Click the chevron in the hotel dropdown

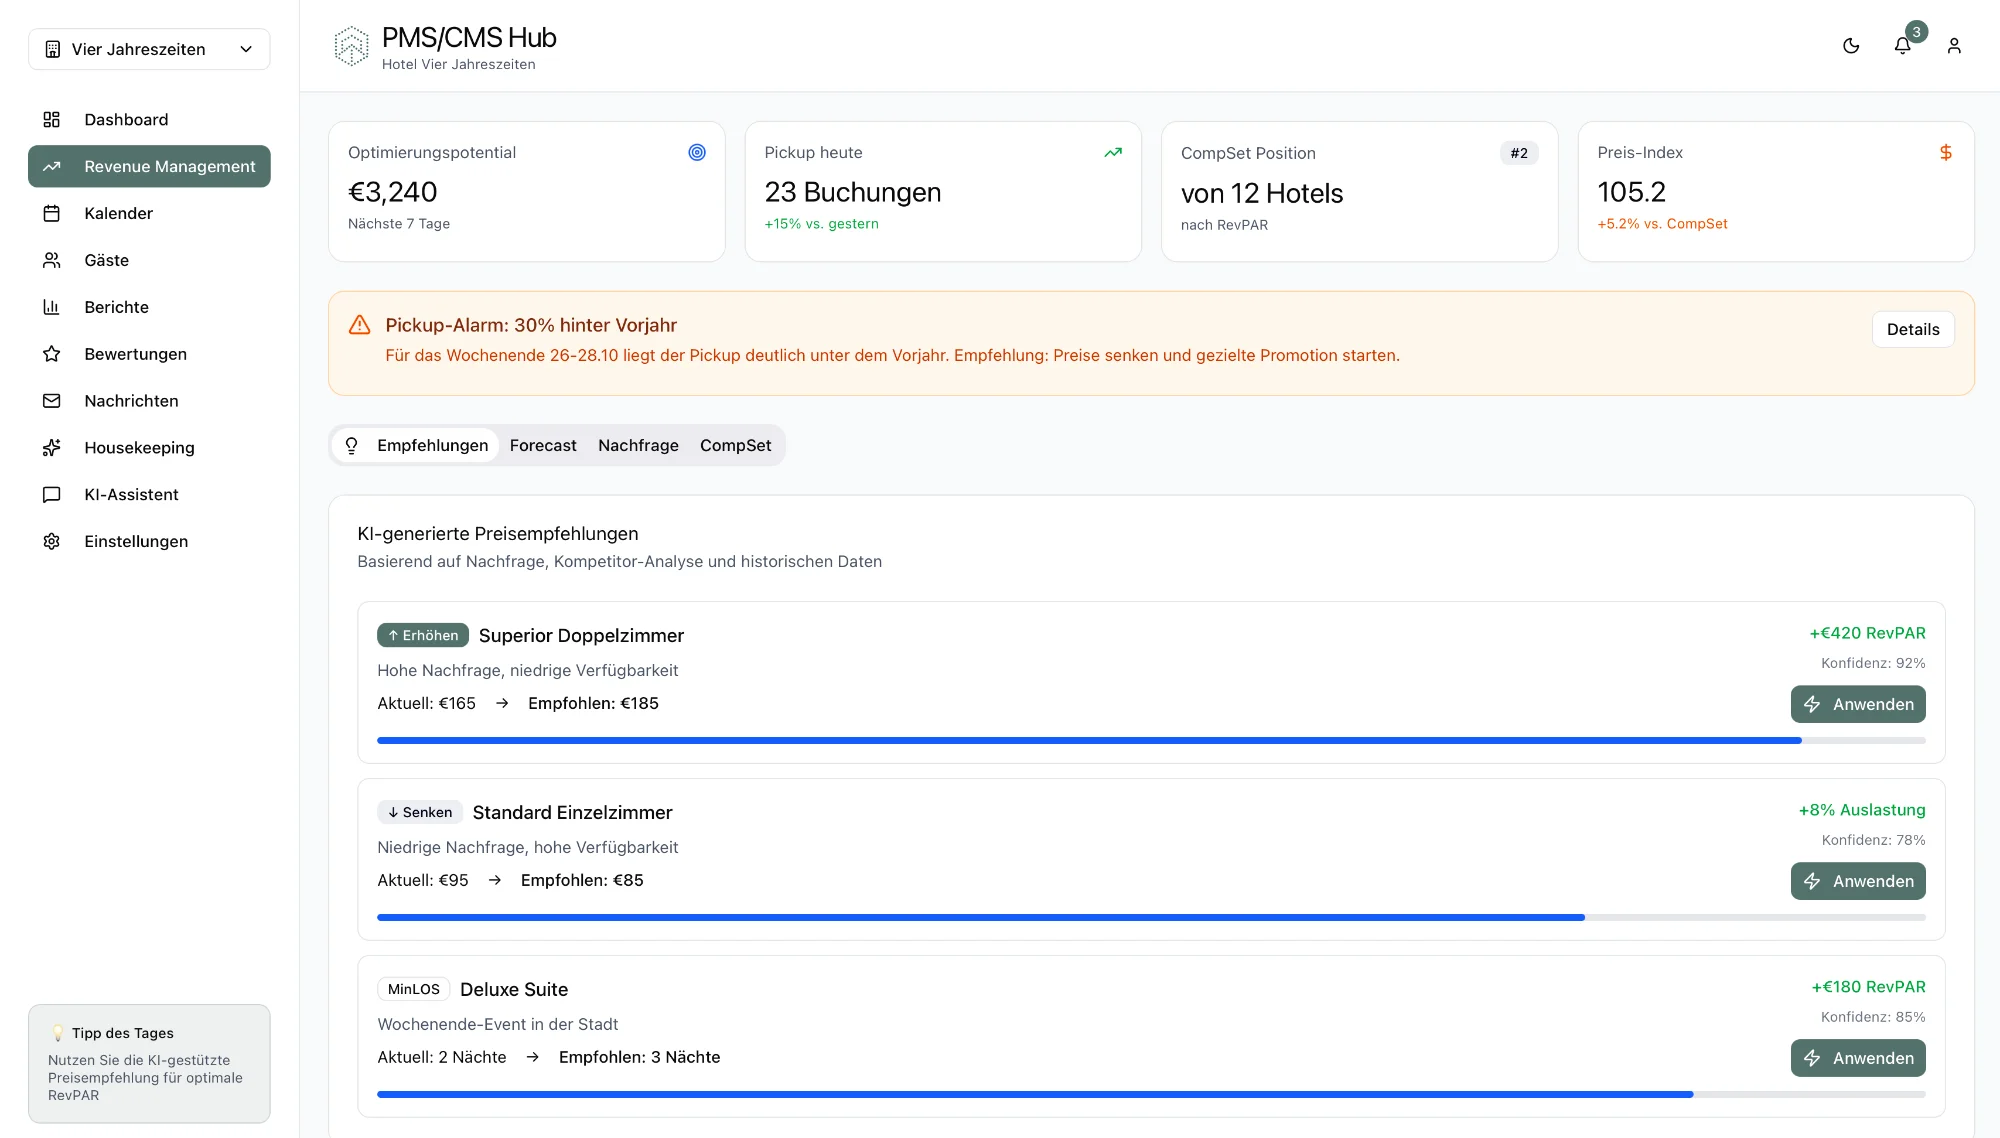pyautogui.click(x=246, y=49)
